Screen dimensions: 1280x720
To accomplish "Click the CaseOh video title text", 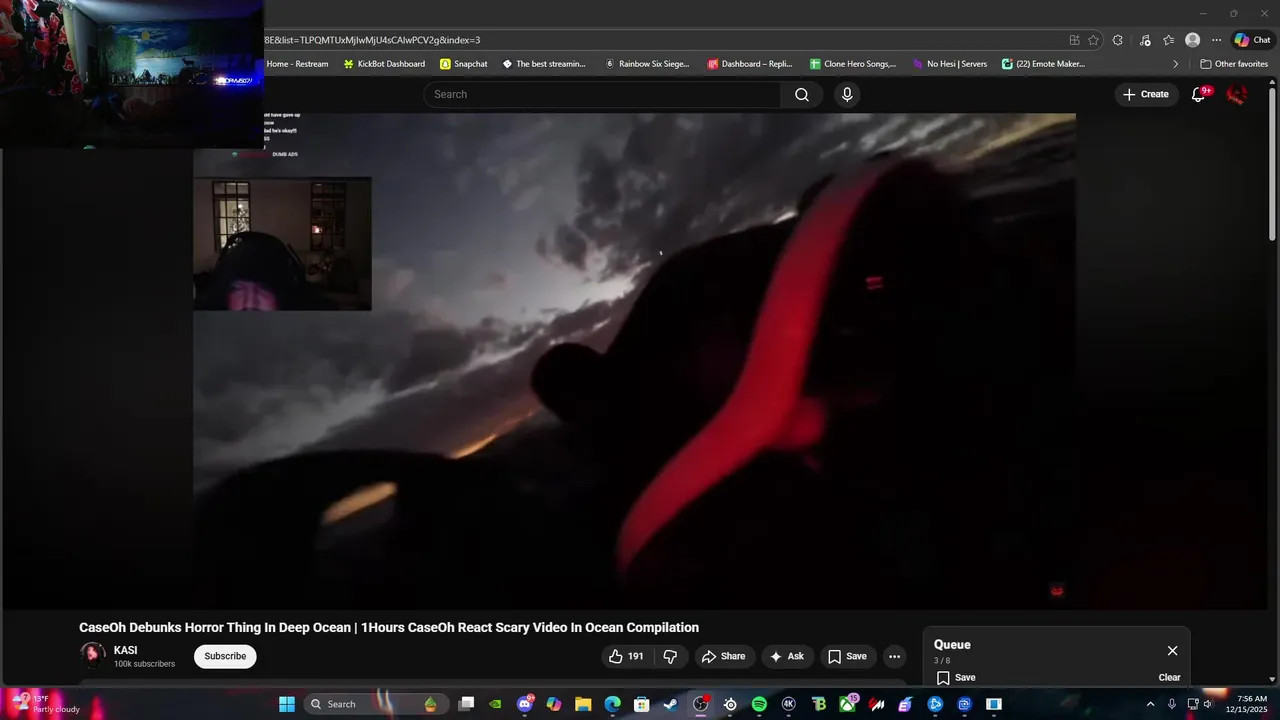I will (389, 627).
